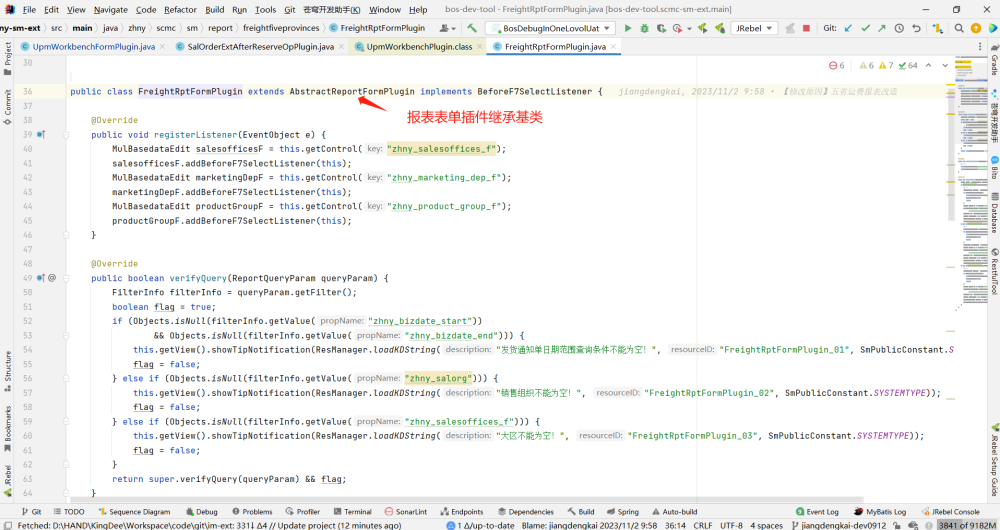The height and width of the screenshot is (530, 1000).
Task: Open the JRebel dropdown in toolbar
Action: tap(754, 28)
